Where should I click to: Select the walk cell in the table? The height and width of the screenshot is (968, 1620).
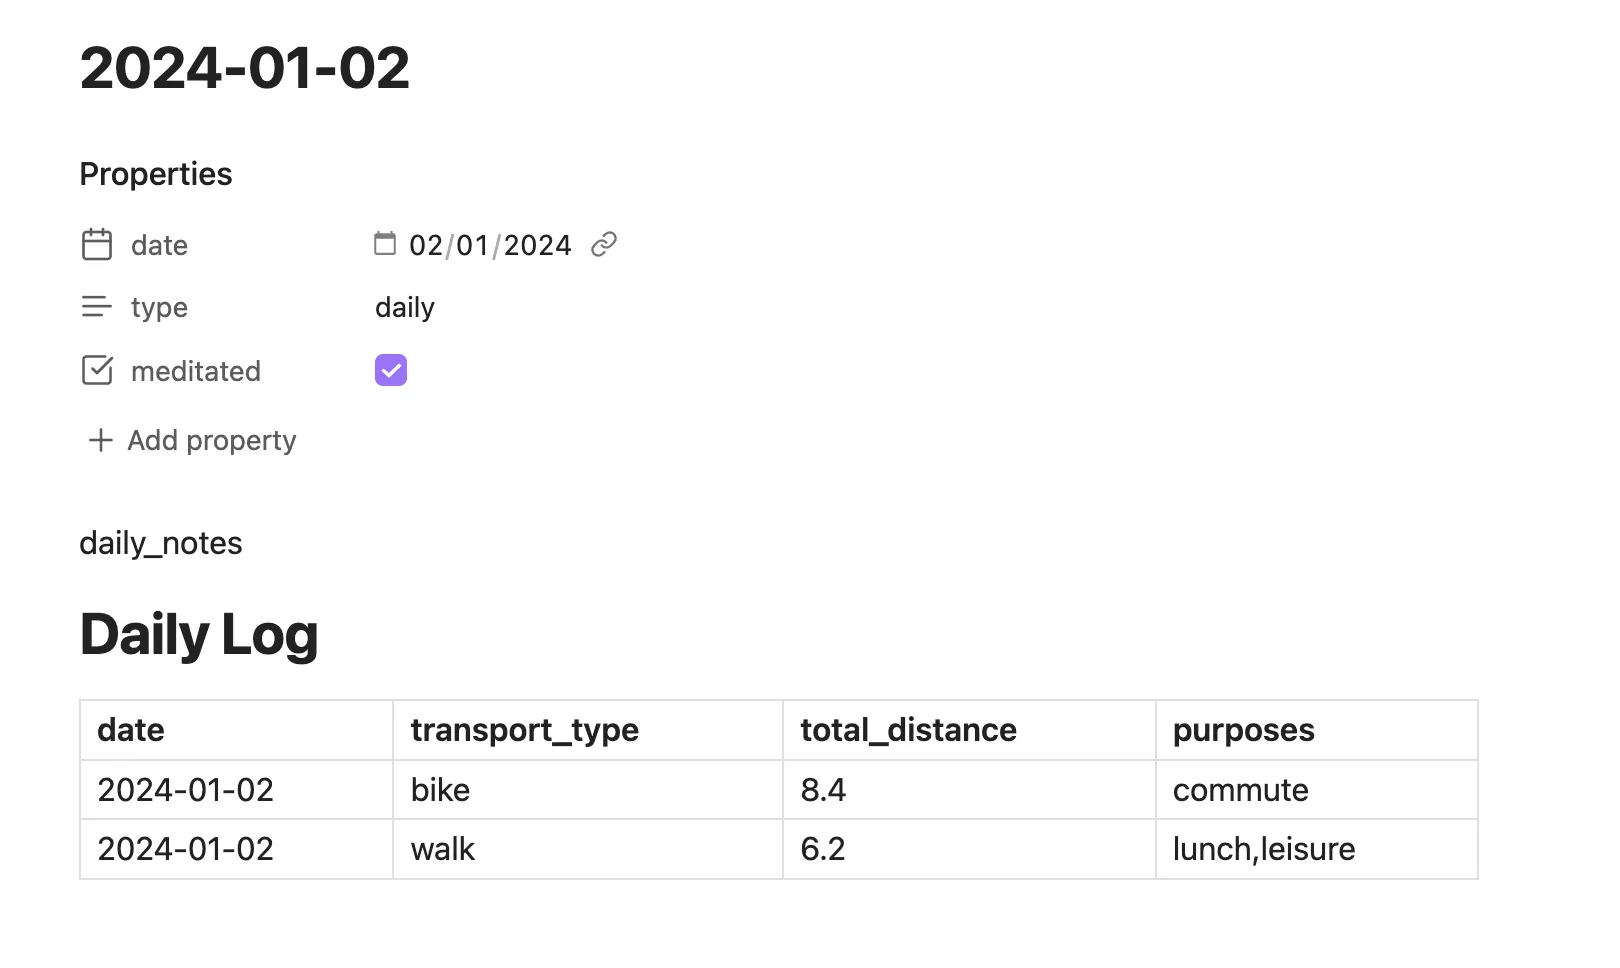pyautogui.click(x=442, y=849)
